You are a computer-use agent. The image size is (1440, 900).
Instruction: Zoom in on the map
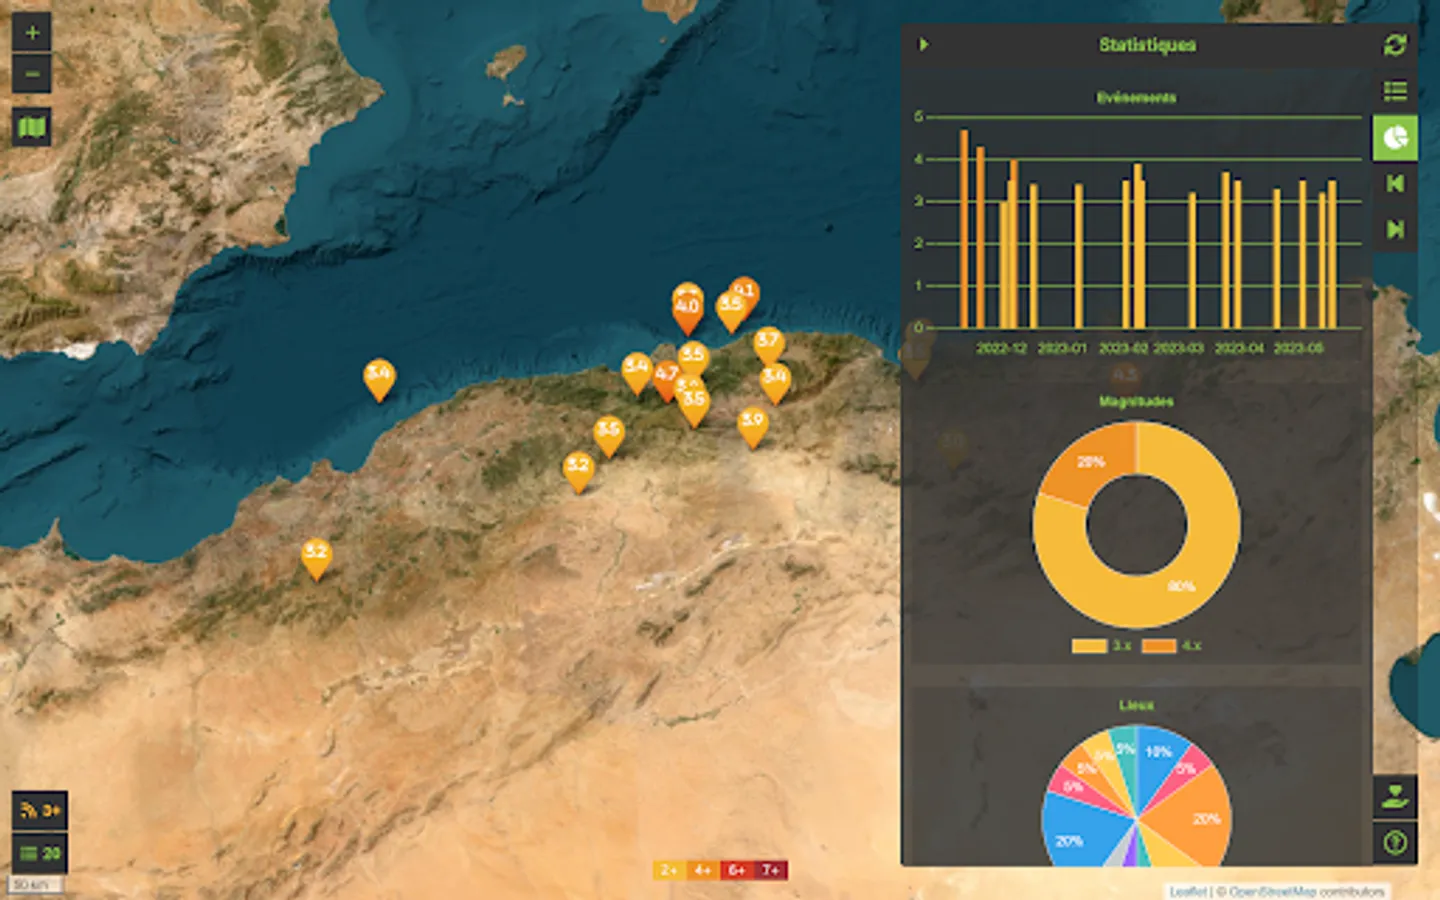pos(32,33)
